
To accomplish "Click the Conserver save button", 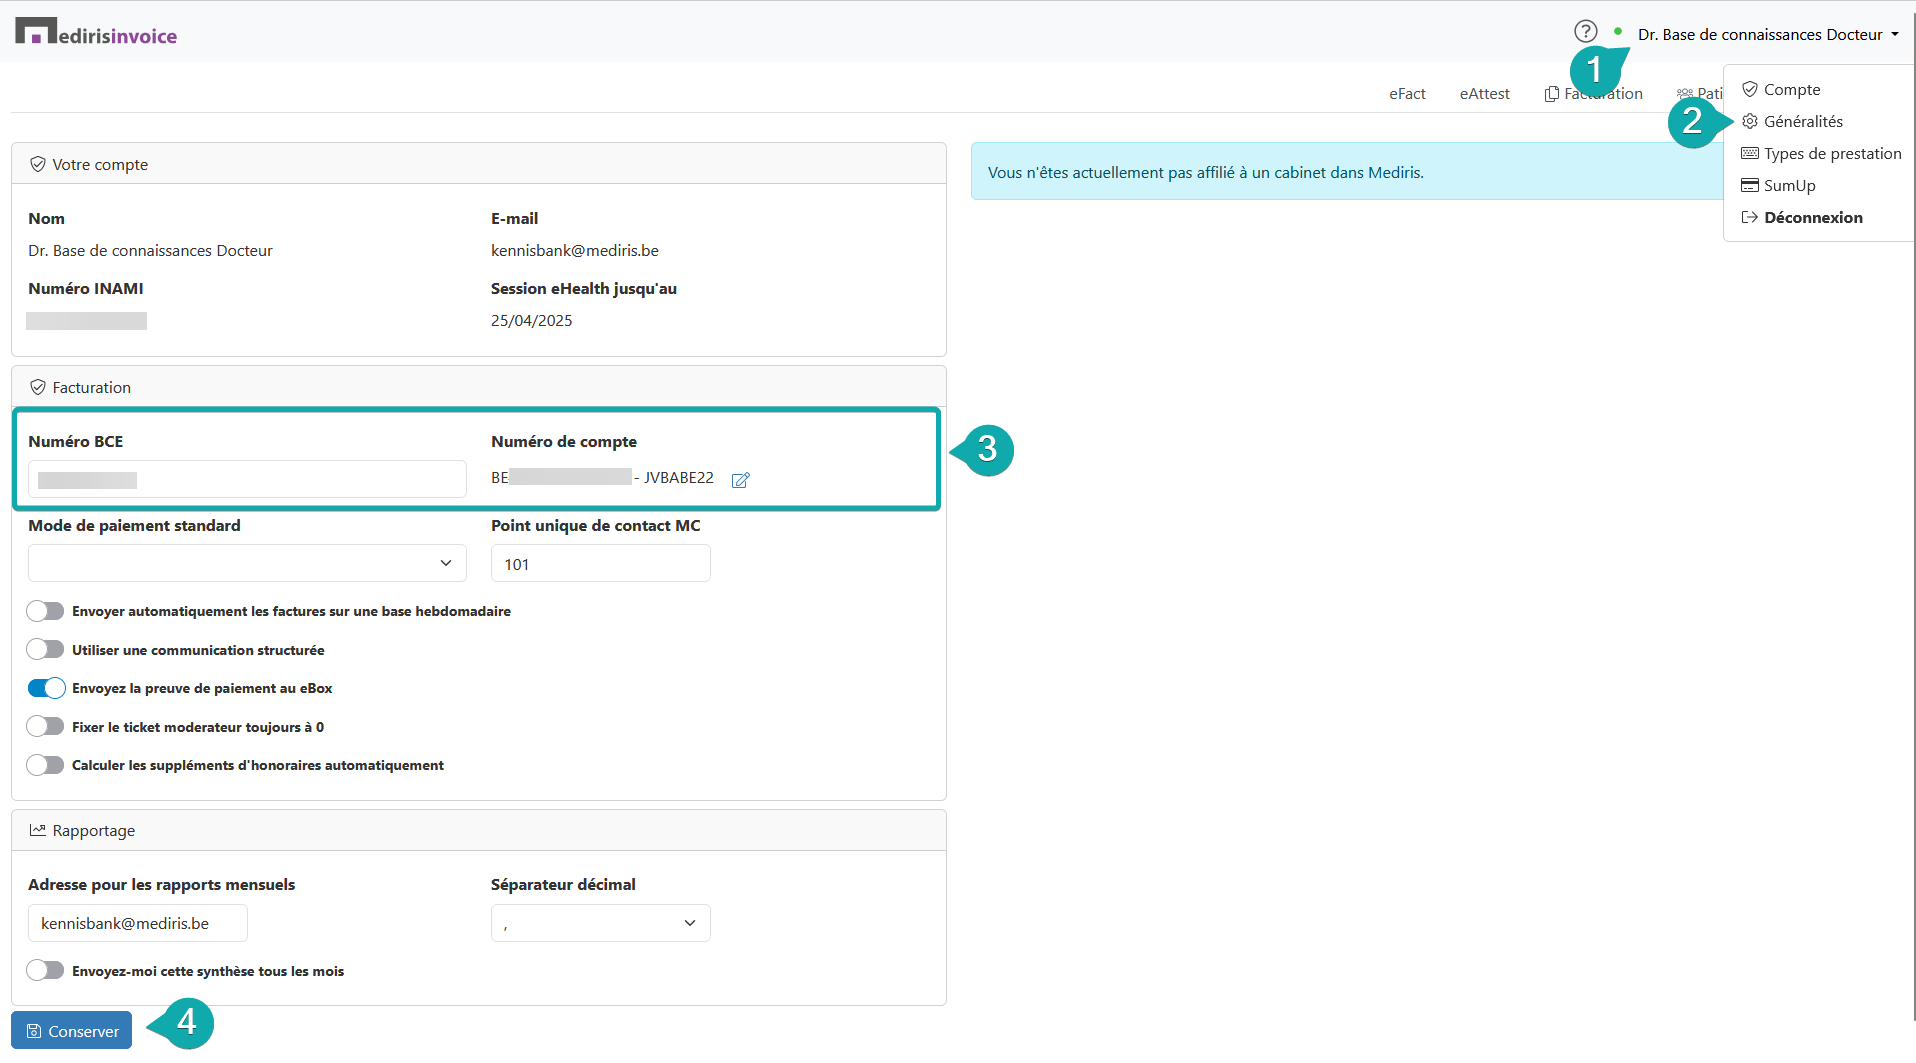I will (72, 1031).
